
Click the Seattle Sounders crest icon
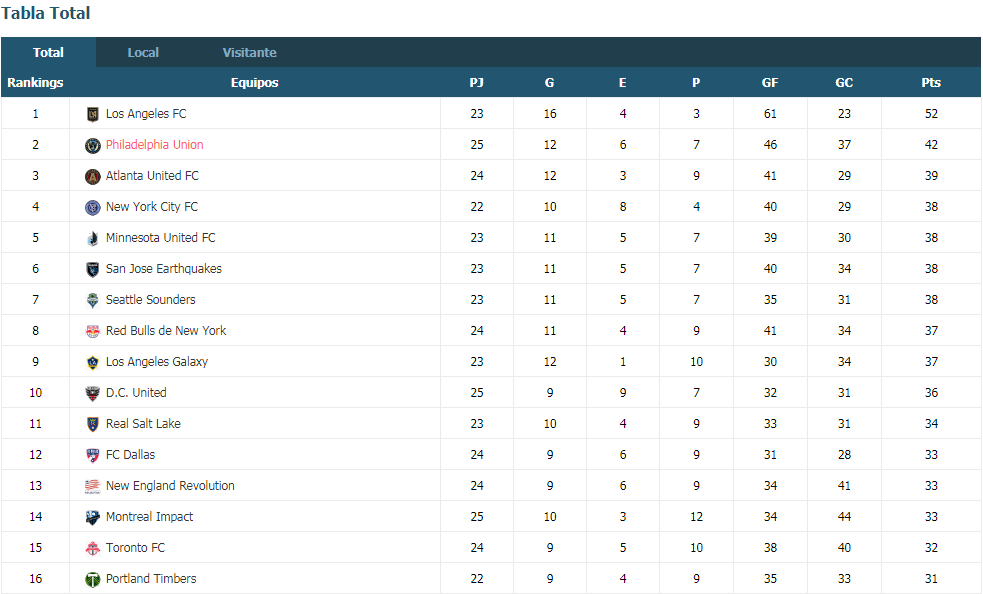tap(92, 300)
